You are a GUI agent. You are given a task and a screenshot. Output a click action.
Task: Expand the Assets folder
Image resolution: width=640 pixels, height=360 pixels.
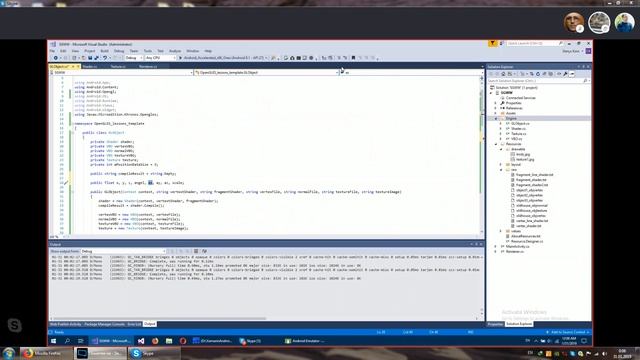[496, 113]
